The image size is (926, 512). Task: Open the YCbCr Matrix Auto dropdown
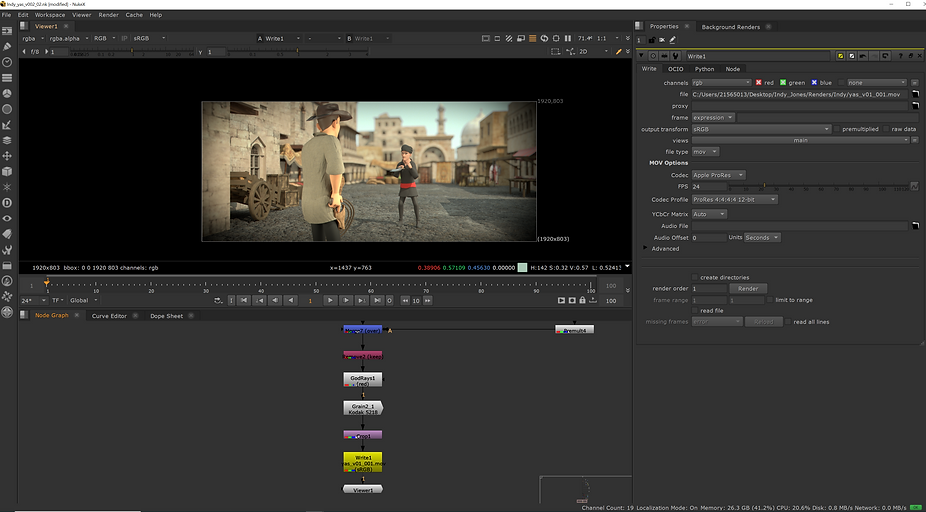pyautogui.click(x=709, y=214)
